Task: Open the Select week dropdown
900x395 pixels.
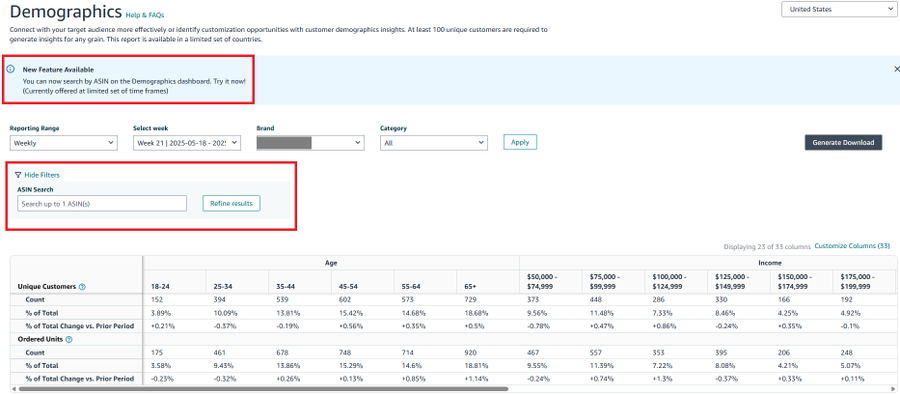Action: [x=187, y=143]
